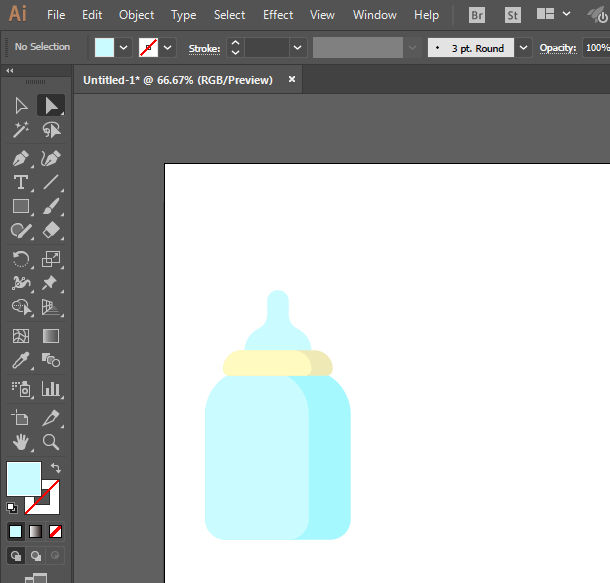Viewport: 610px width, 583px height.
Task: Pick the Rectangle tool
Action: pyautogui.click(x=20, y=207)
